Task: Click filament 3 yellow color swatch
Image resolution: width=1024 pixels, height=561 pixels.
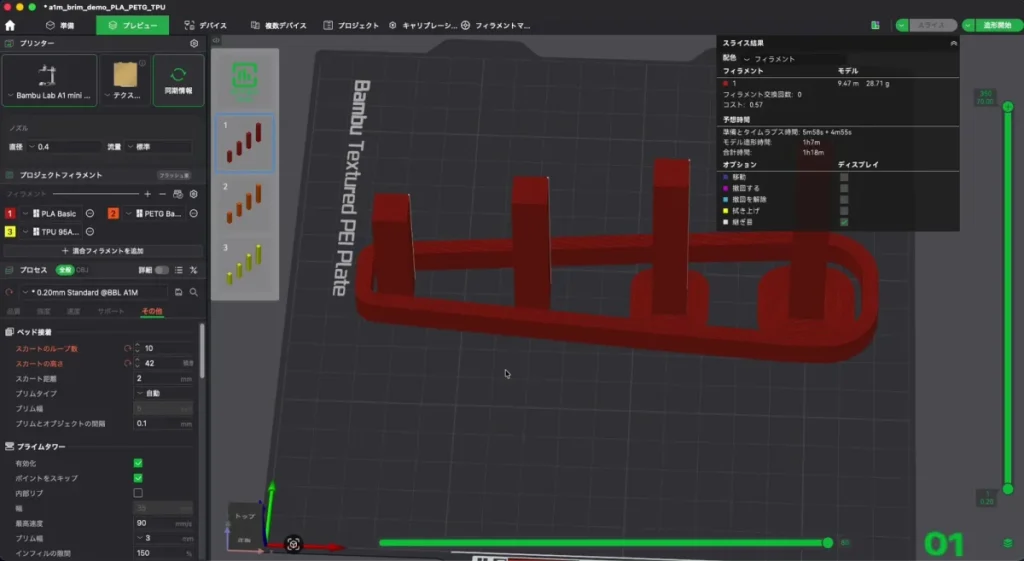Action: pyautogui.click(x=10, y=232)
